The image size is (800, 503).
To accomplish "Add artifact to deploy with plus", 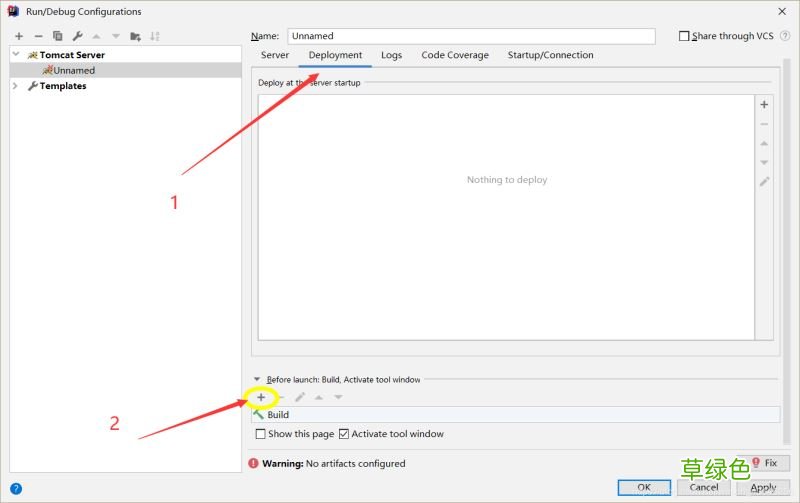I will (764, 105).
